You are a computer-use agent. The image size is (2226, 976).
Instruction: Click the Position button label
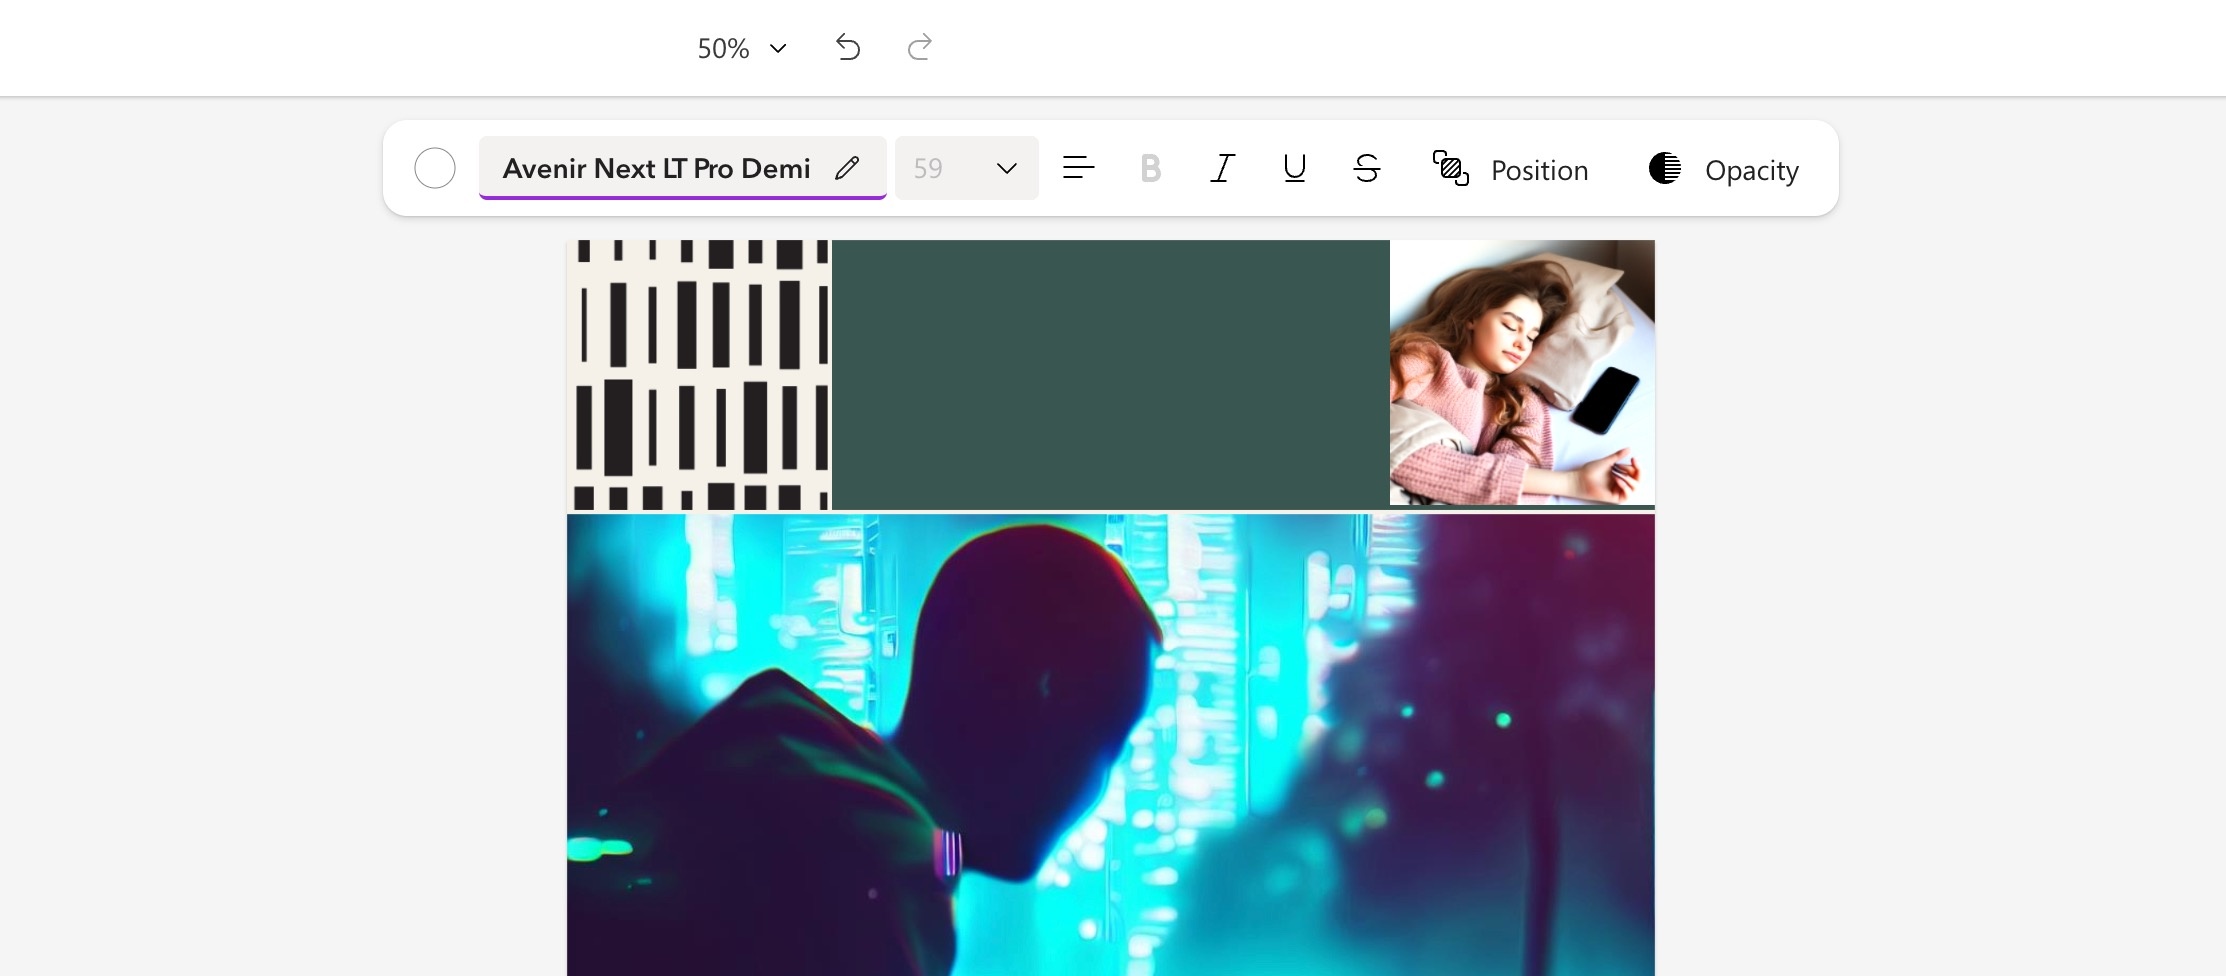click(x=1539, y=171)
